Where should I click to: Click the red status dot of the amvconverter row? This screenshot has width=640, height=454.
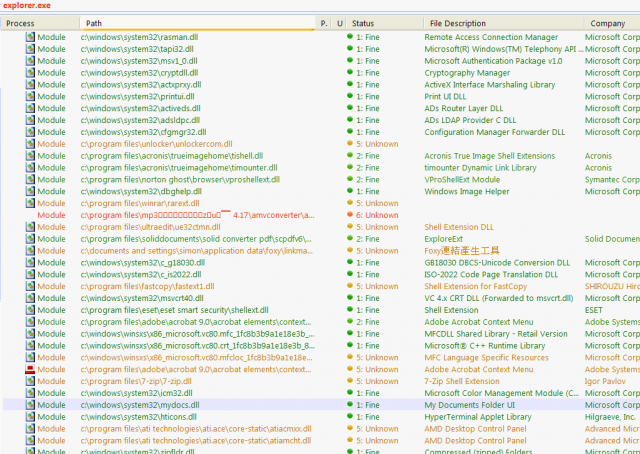(350, 214)
